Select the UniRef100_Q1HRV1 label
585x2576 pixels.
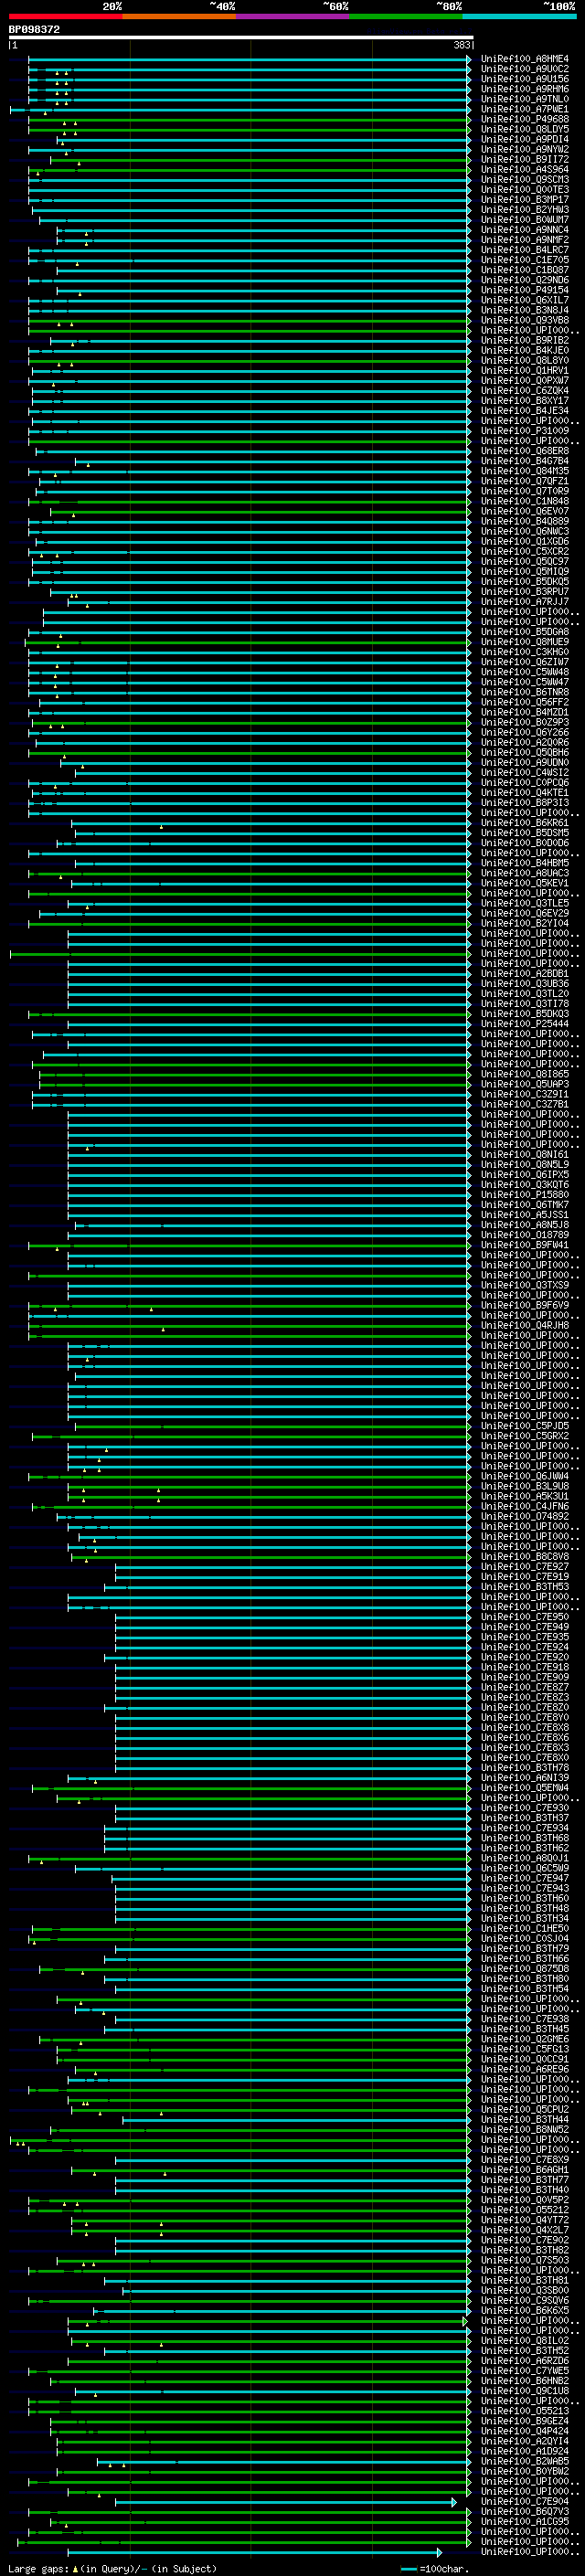point(525,371)
